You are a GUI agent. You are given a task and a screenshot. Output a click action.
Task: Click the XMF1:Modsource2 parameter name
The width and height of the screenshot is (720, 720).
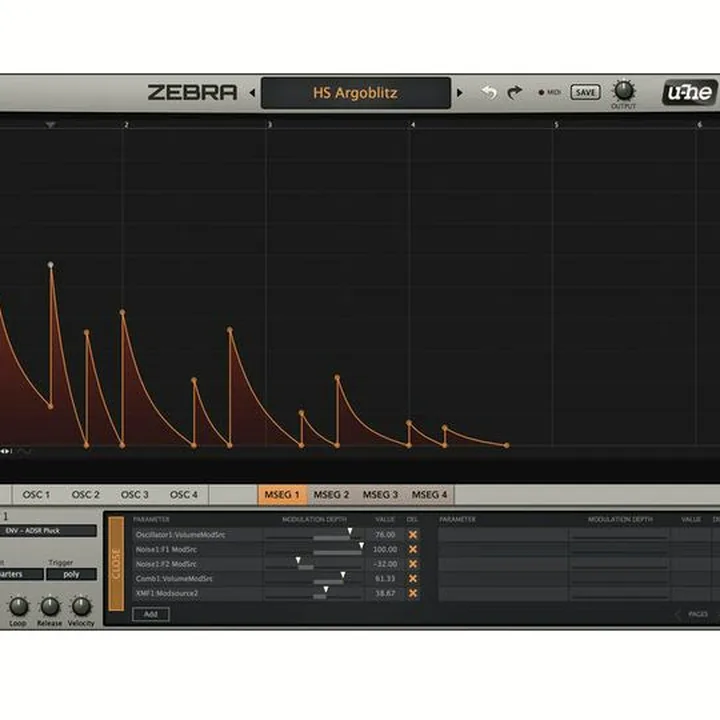point(167,593)
